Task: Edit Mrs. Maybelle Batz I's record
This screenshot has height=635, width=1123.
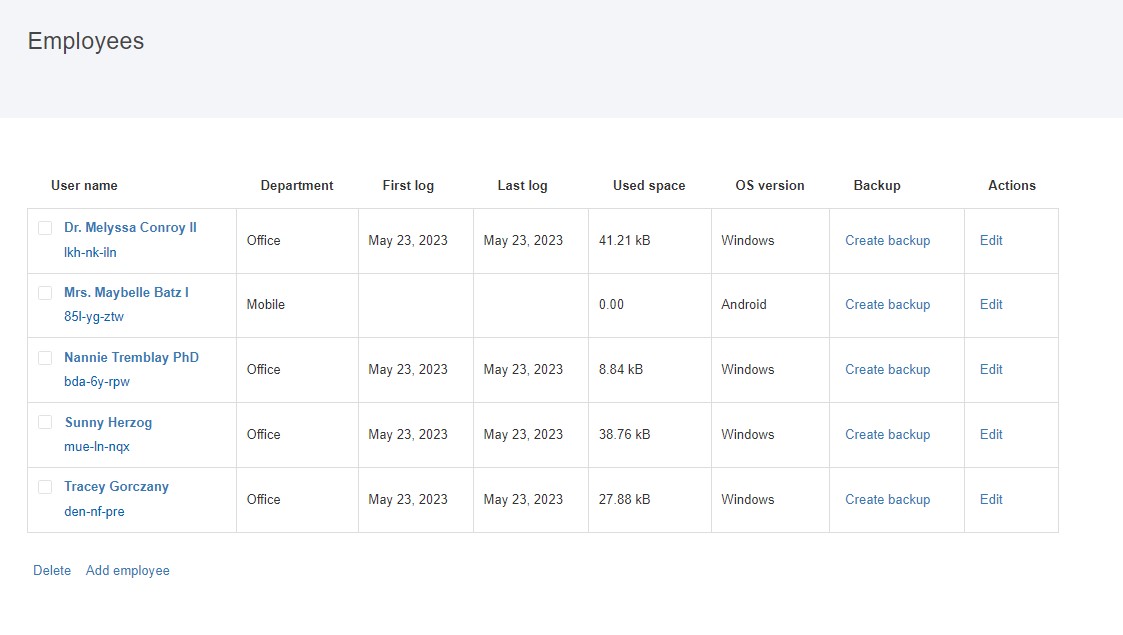Action: [x=991, y=304]
